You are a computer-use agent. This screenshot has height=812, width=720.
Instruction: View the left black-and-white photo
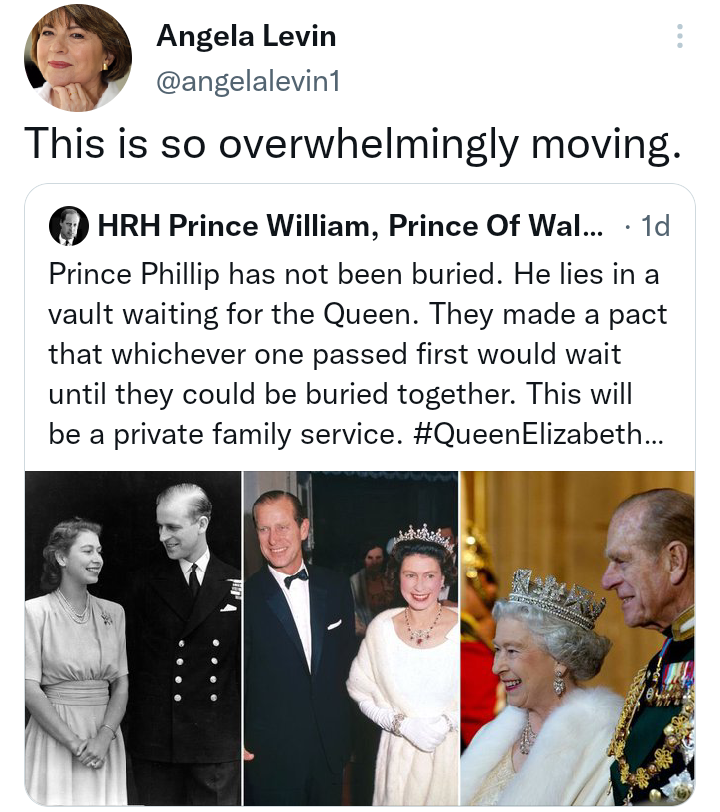134,638
